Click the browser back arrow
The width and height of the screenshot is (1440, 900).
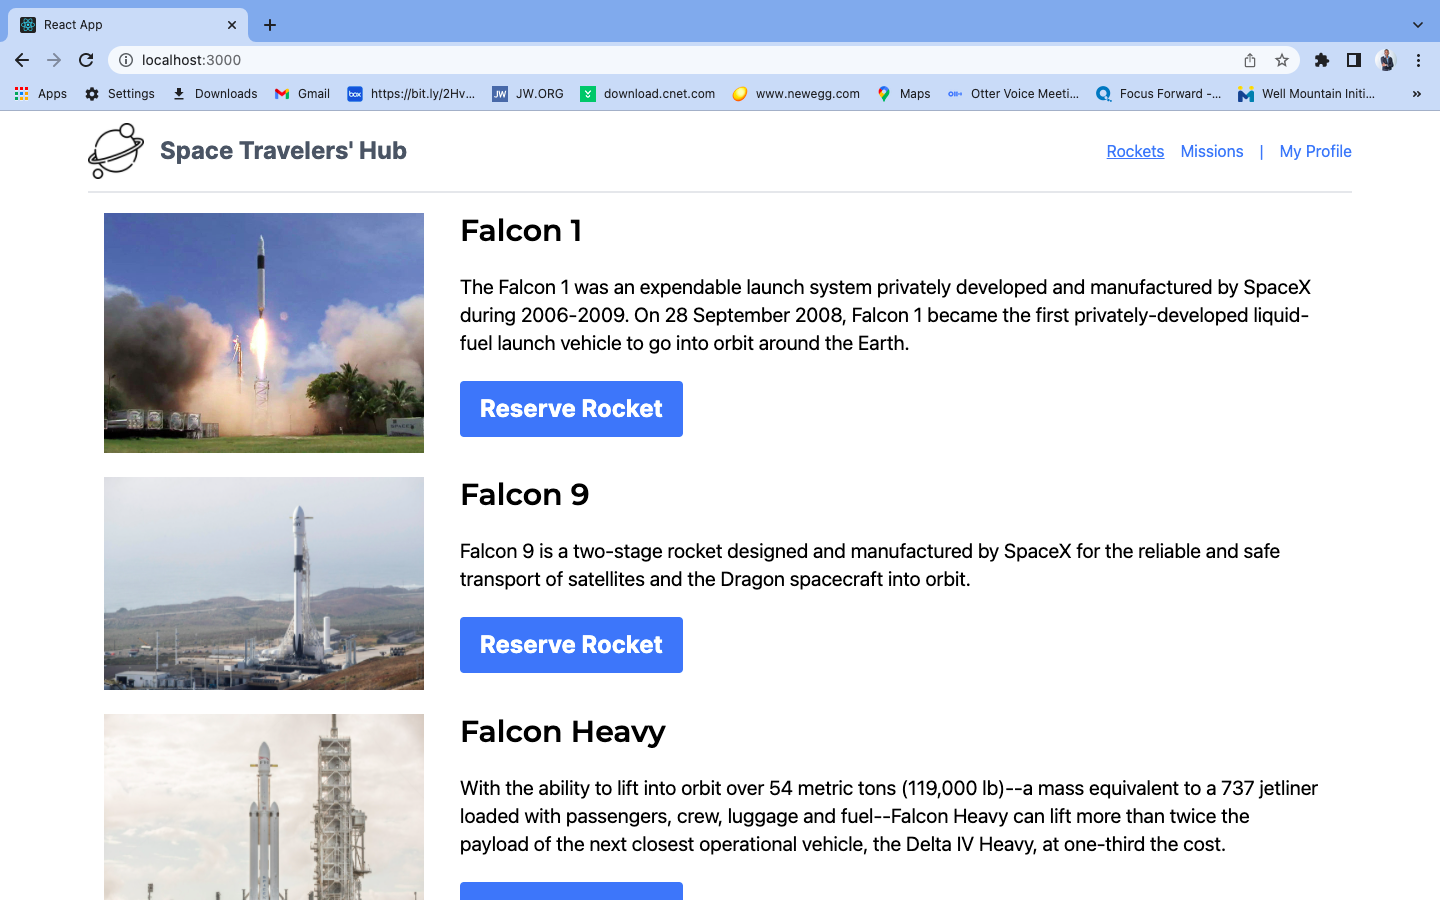(x=22, y=60)
